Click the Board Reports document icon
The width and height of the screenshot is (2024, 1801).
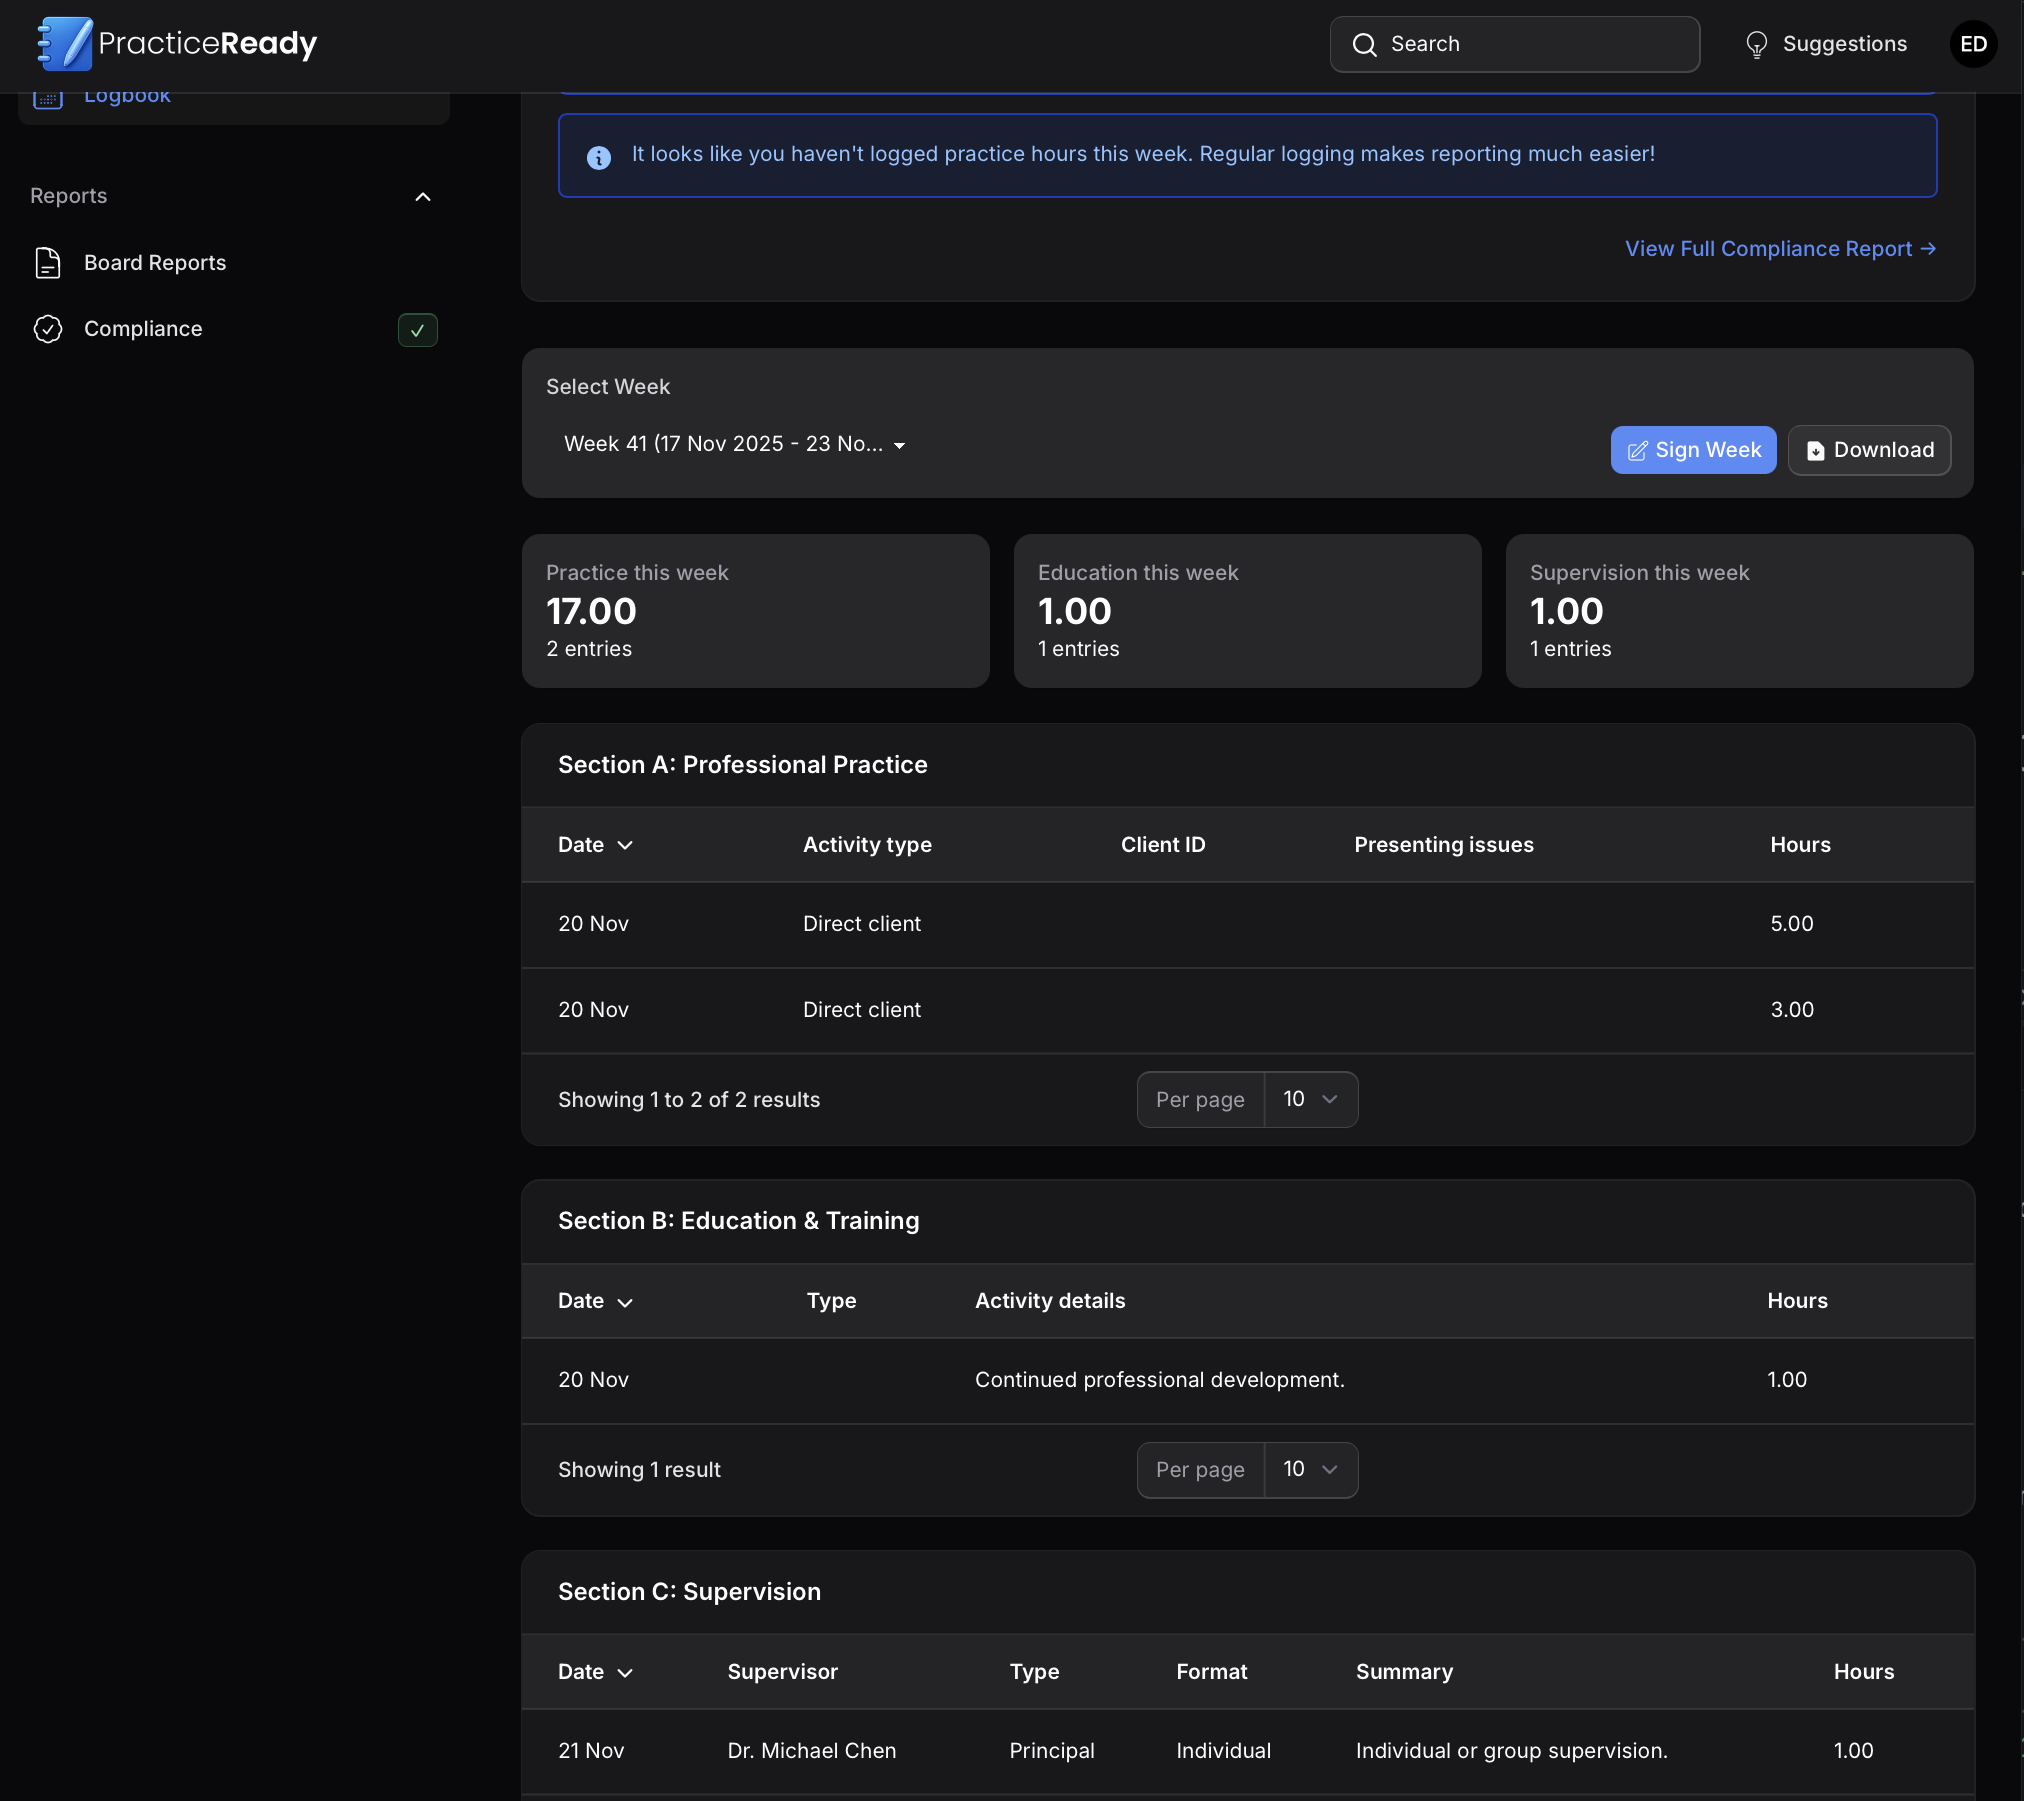(48, 263)
